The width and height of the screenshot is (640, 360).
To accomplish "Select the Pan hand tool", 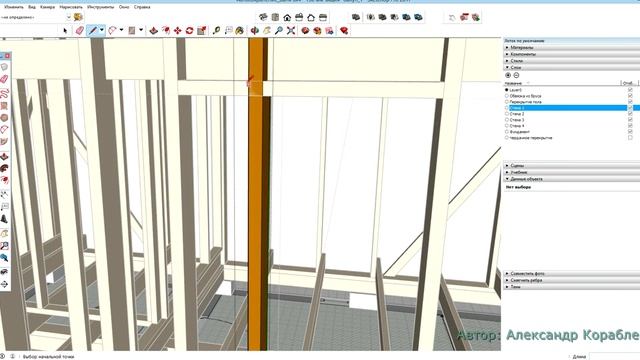I will pyautogui.click(x=267, y=31).
